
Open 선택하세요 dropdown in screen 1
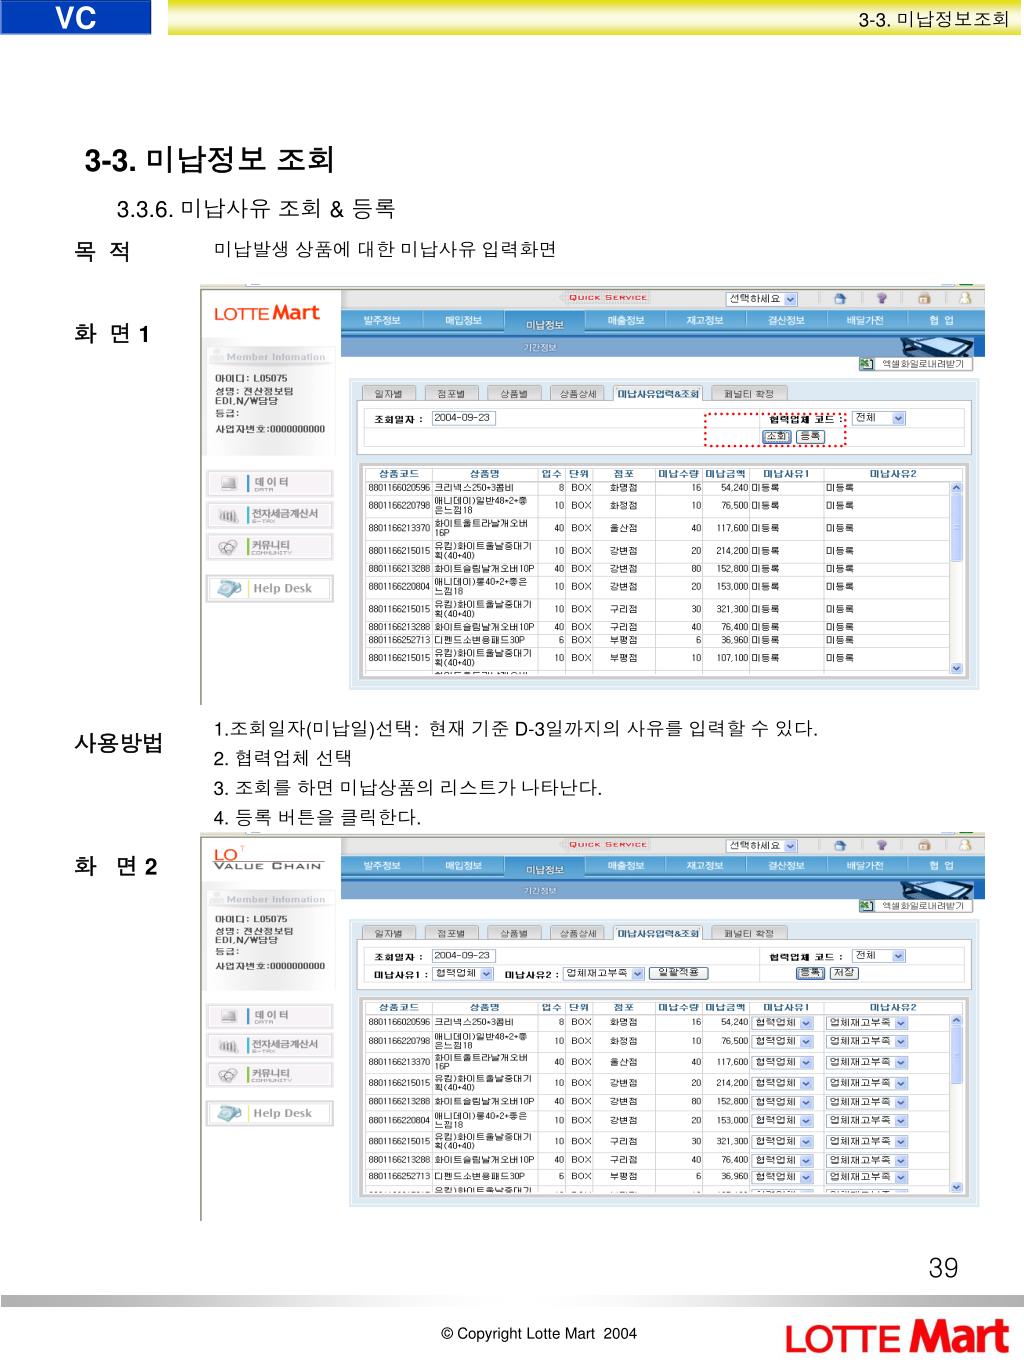(762, 299)
